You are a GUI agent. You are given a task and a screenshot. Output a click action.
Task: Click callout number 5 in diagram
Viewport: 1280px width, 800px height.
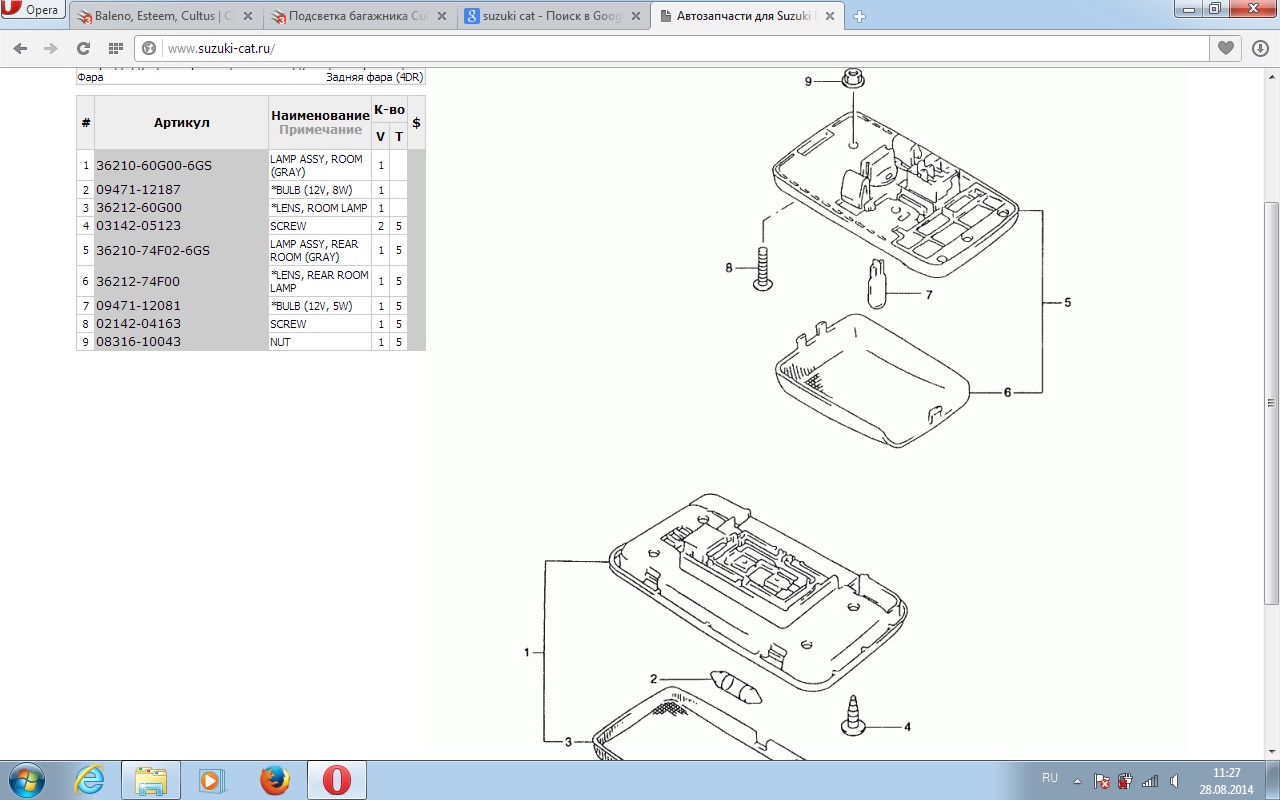click(x=1068, y=302)
